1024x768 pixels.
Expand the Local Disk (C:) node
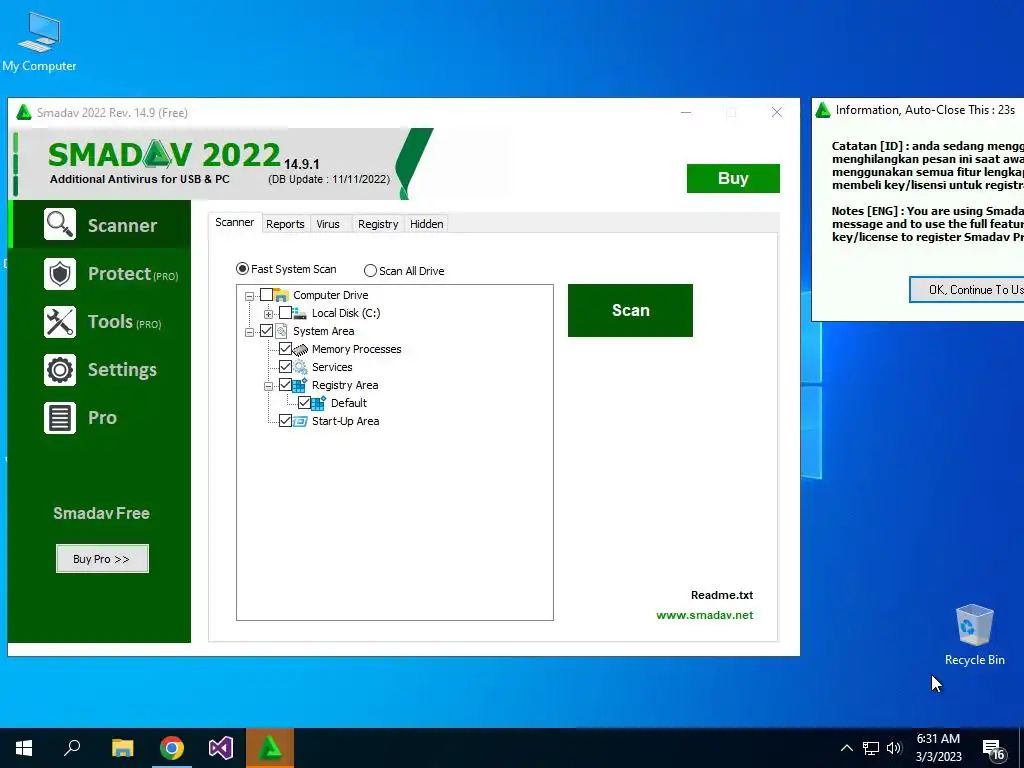(268, 314)
